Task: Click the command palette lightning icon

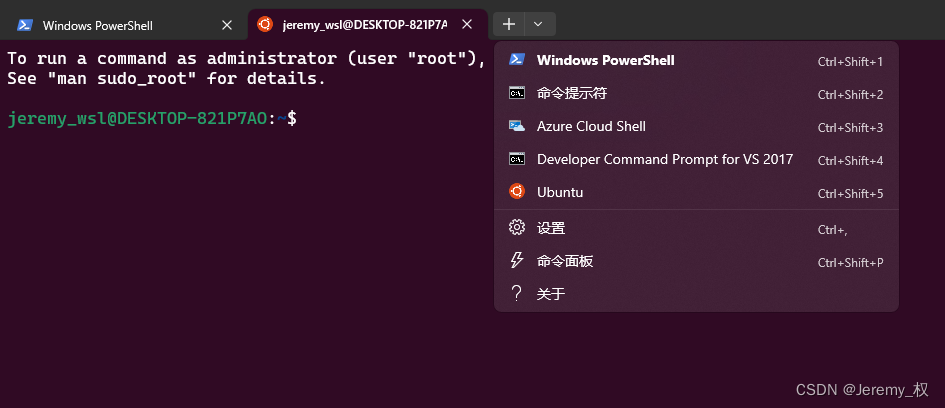Action: pos(516,260)
